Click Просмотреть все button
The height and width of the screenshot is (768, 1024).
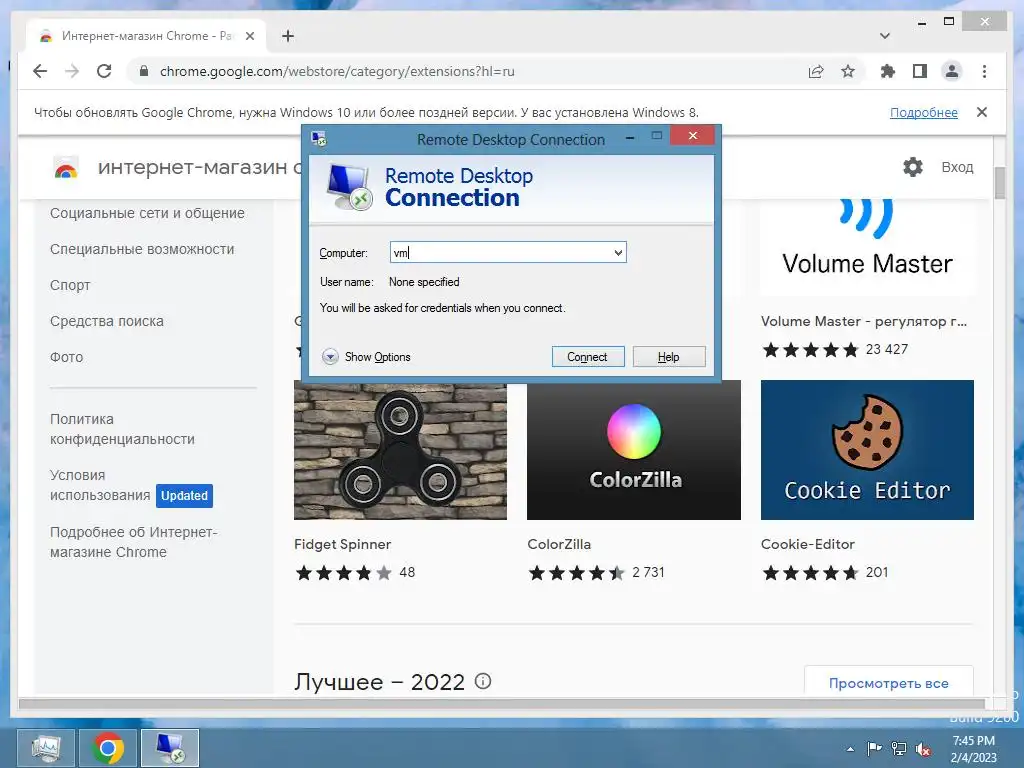coord(888,683)
